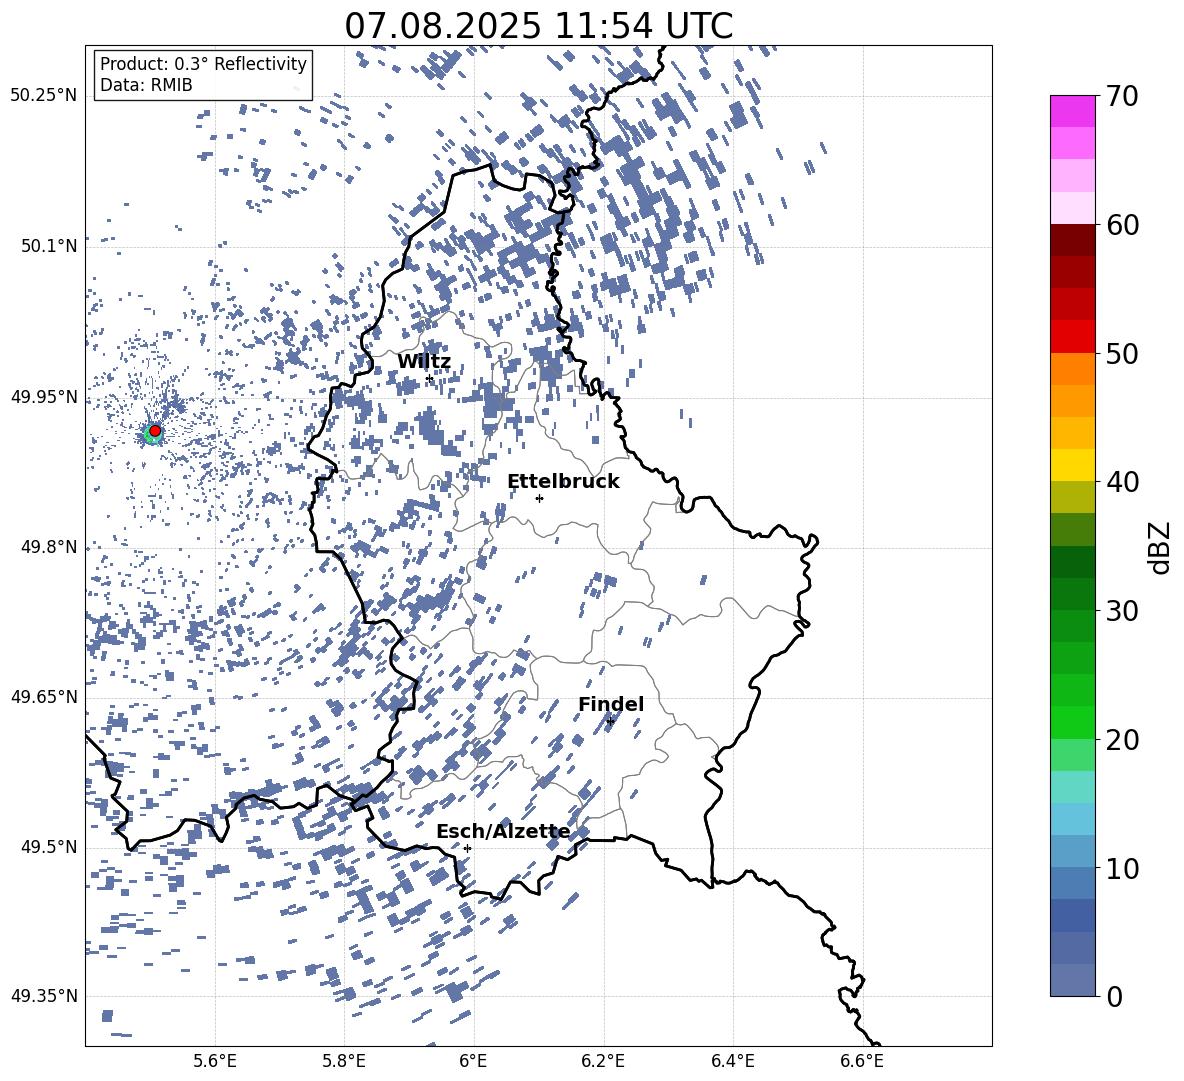Image resolution: width=1184 pixels, height=1081 pixels.
Task: Click the 6.6°E longitude label
Action: (x=862, y=1061)
